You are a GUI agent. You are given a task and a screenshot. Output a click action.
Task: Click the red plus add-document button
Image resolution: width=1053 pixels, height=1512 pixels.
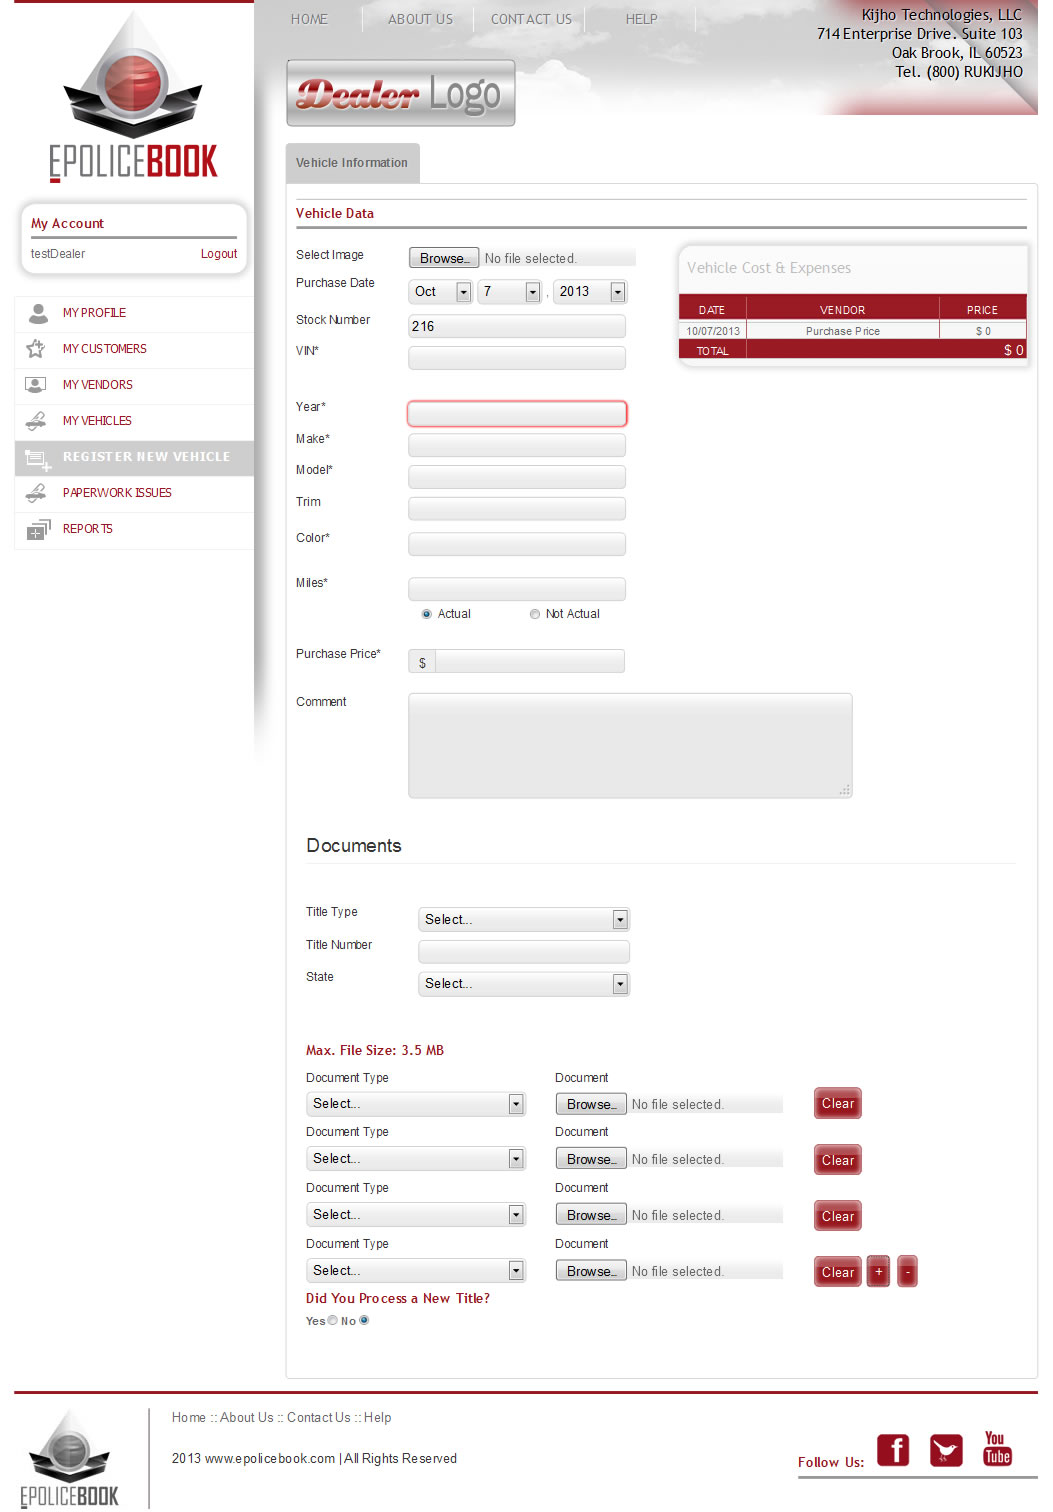click(x=878, y=1272)
